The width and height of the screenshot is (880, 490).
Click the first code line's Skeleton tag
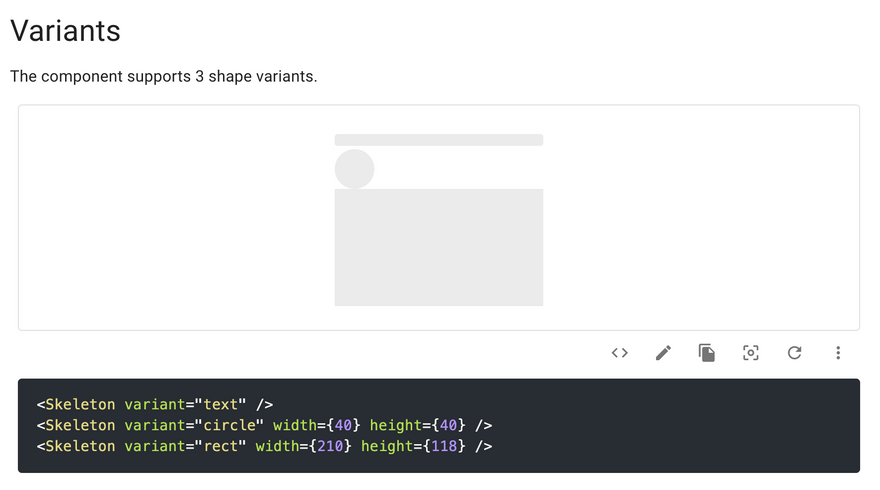[x=80, y=405]
